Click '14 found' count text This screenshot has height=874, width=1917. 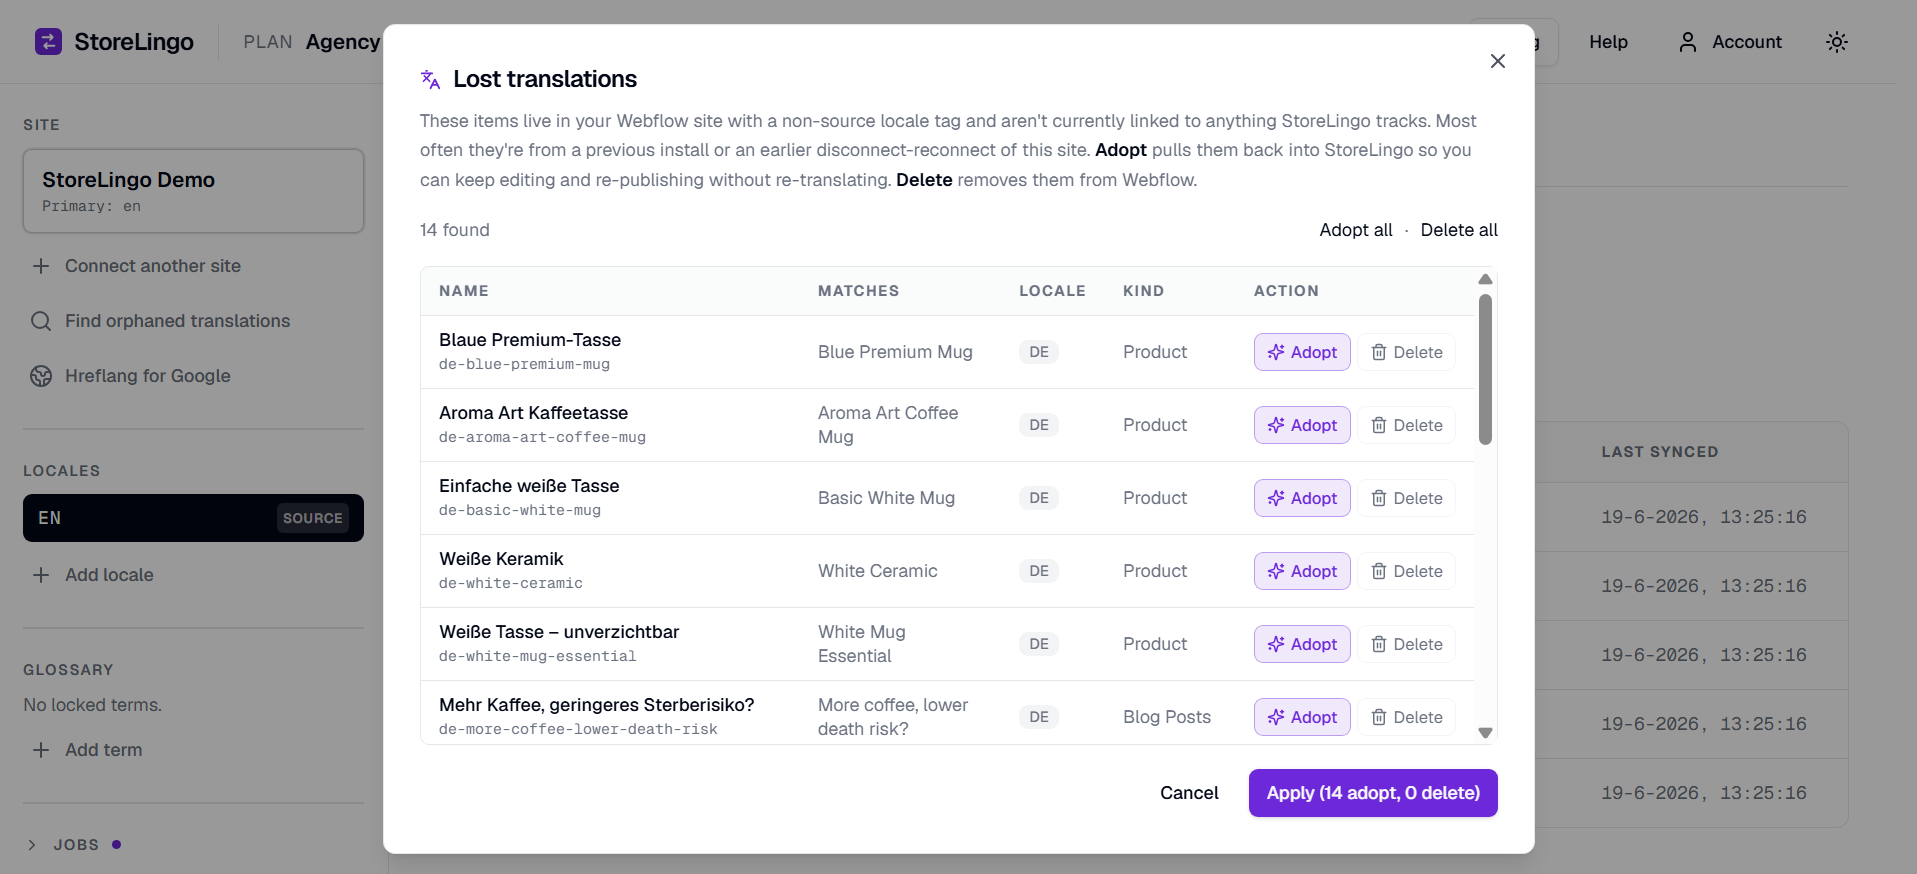tap(455, 230)
